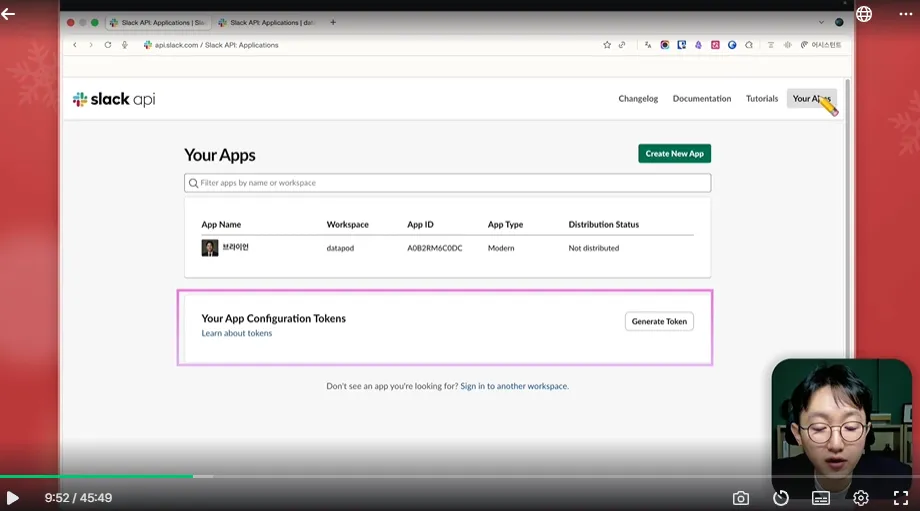920x511 pixels.
Task: Open the Your Apps nav item
Action: [811, 99]
